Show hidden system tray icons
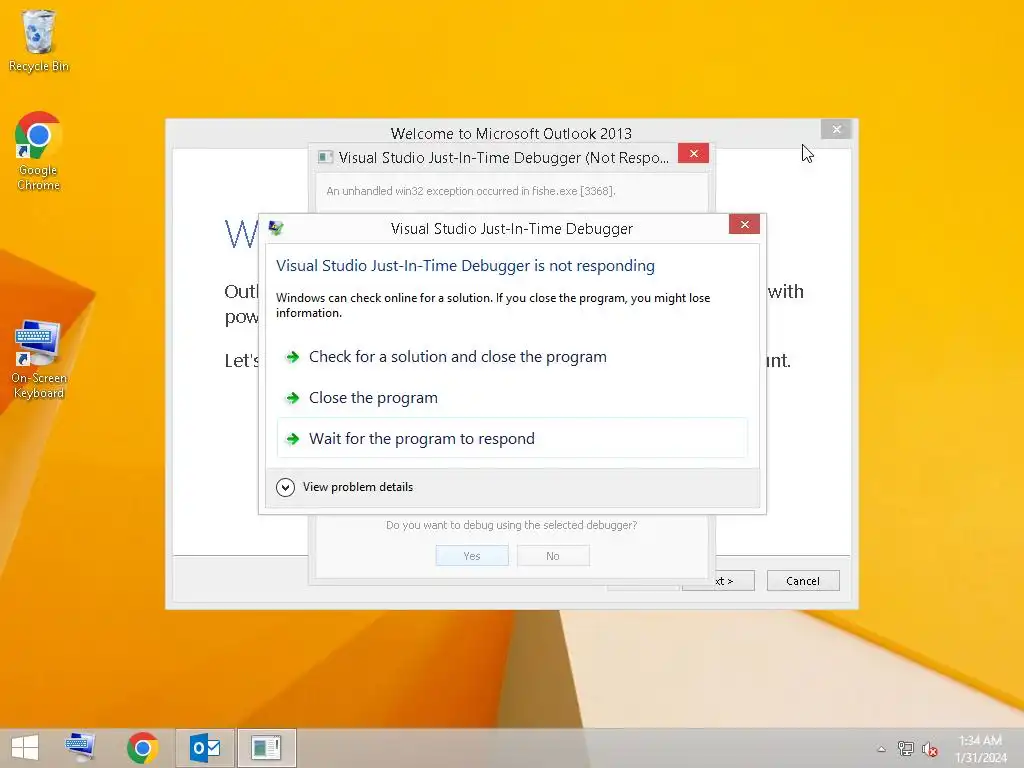Screen dimensions: 1024x768 tap(881, 749)
